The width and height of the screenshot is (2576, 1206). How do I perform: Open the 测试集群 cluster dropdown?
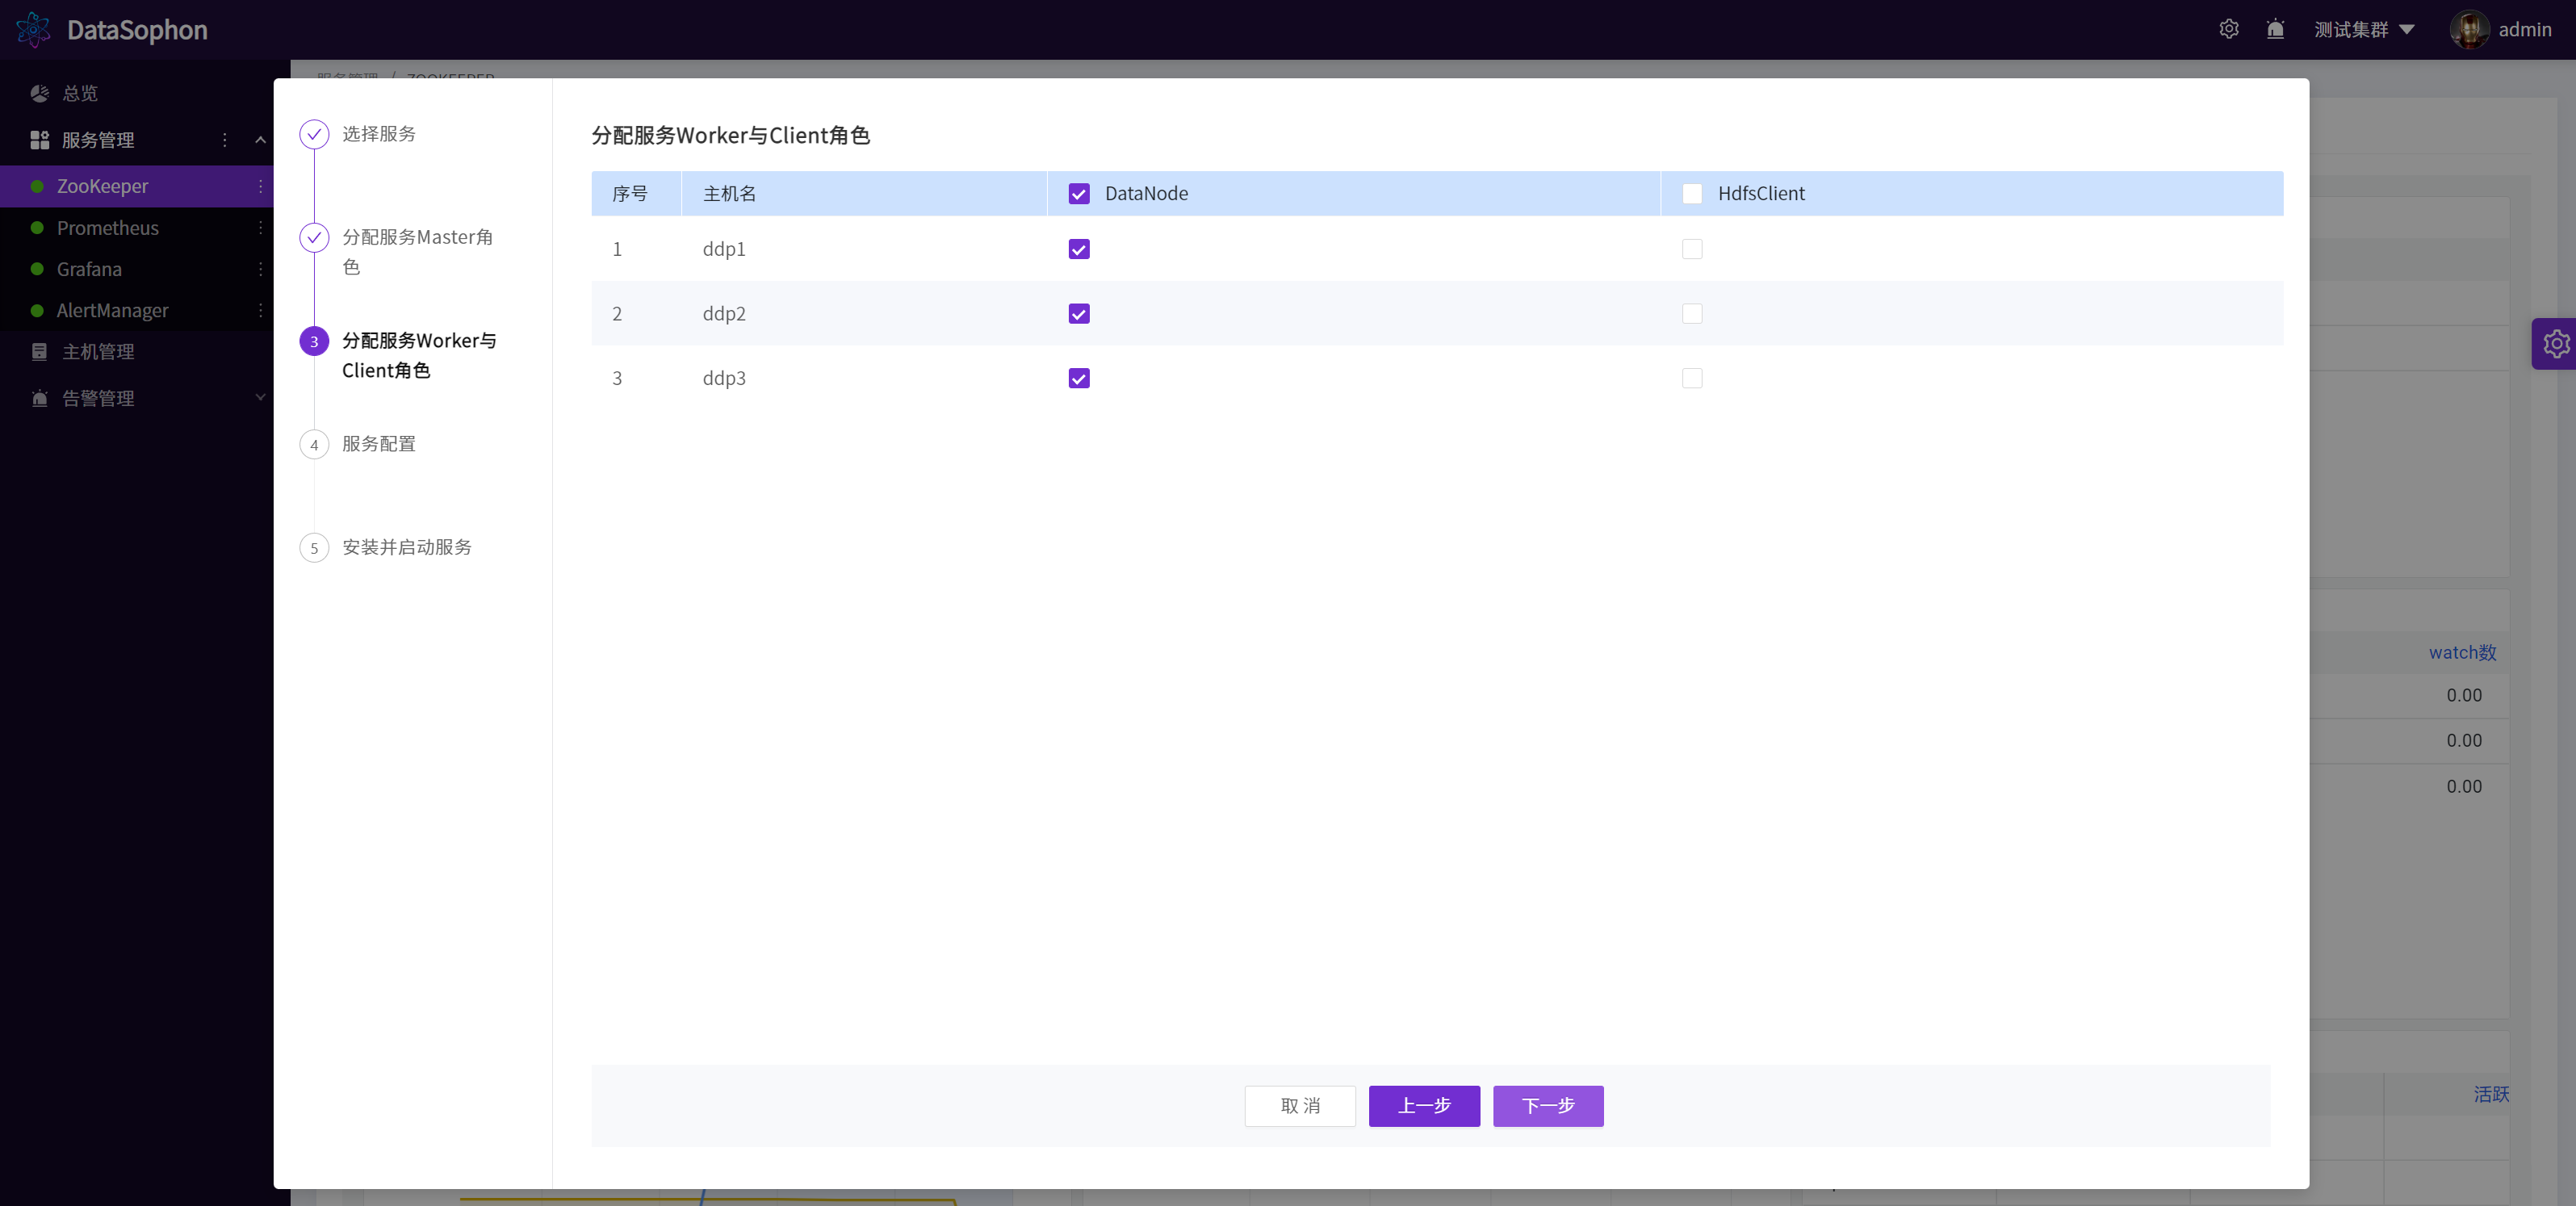[x=2364, y=30]
